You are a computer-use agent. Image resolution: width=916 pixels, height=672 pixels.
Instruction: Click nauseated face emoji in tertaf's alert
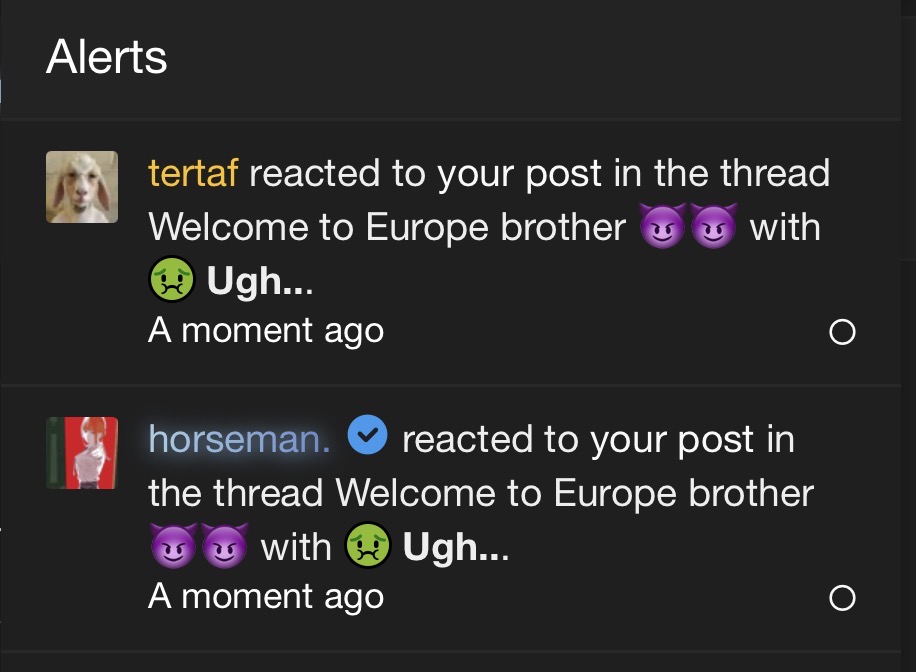point(171,279)
